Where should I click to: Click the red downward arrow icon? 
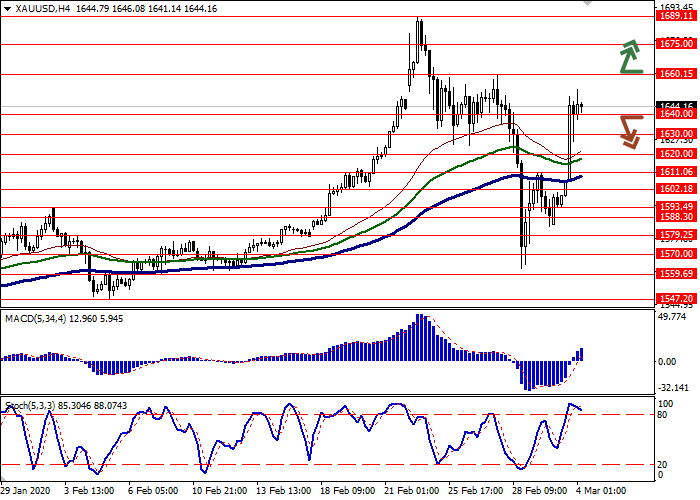click(629, 131)
